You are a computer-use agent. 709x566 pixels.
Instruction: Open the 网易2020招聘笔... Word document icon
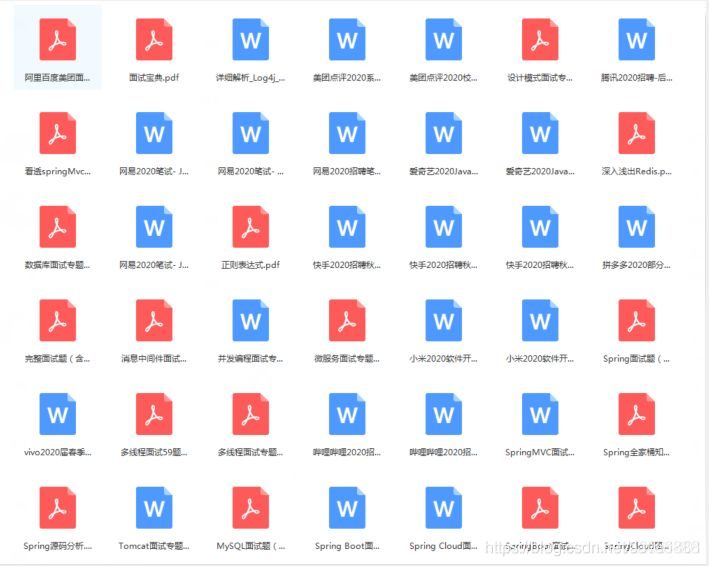pos(347,133)
